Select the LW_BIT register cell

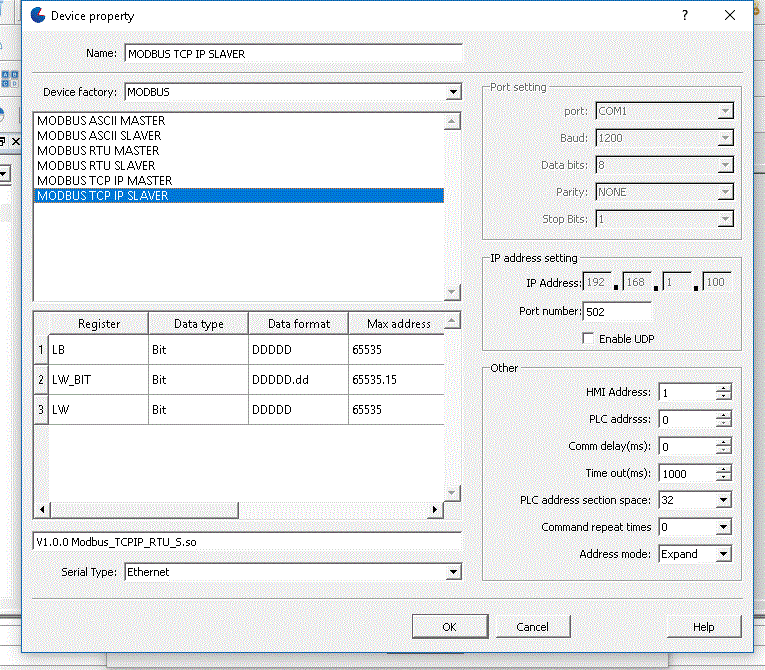point(99,380)
